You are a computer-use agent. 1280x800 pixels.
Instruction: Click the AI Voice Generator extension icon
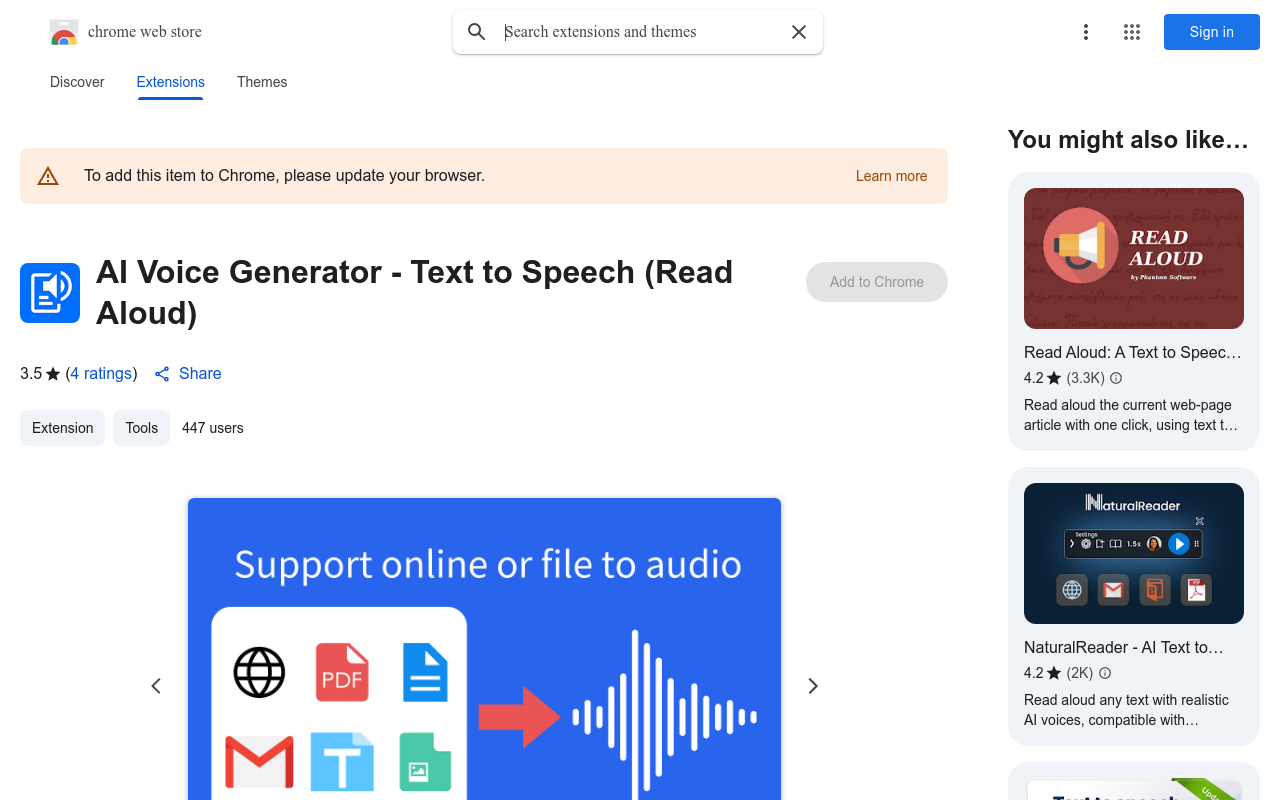50,293
